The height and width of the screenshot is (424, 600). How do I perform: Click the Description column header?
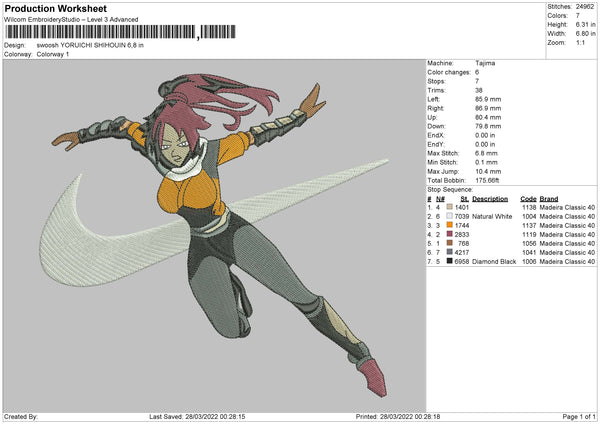492,200
